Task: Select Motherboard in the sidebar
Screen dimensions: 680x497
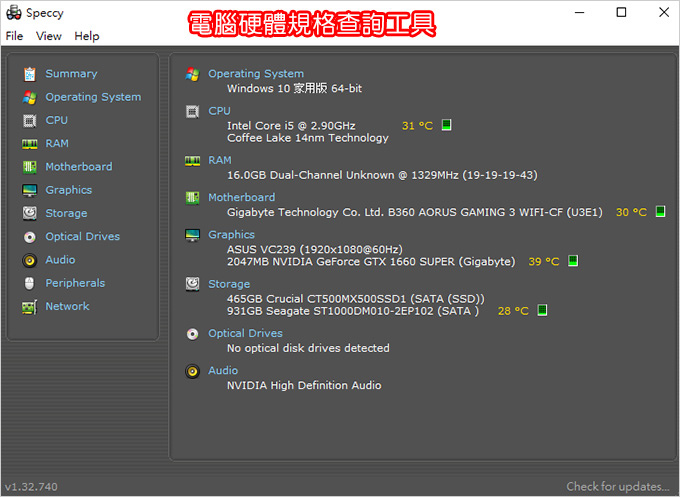Action: point(79,167)
